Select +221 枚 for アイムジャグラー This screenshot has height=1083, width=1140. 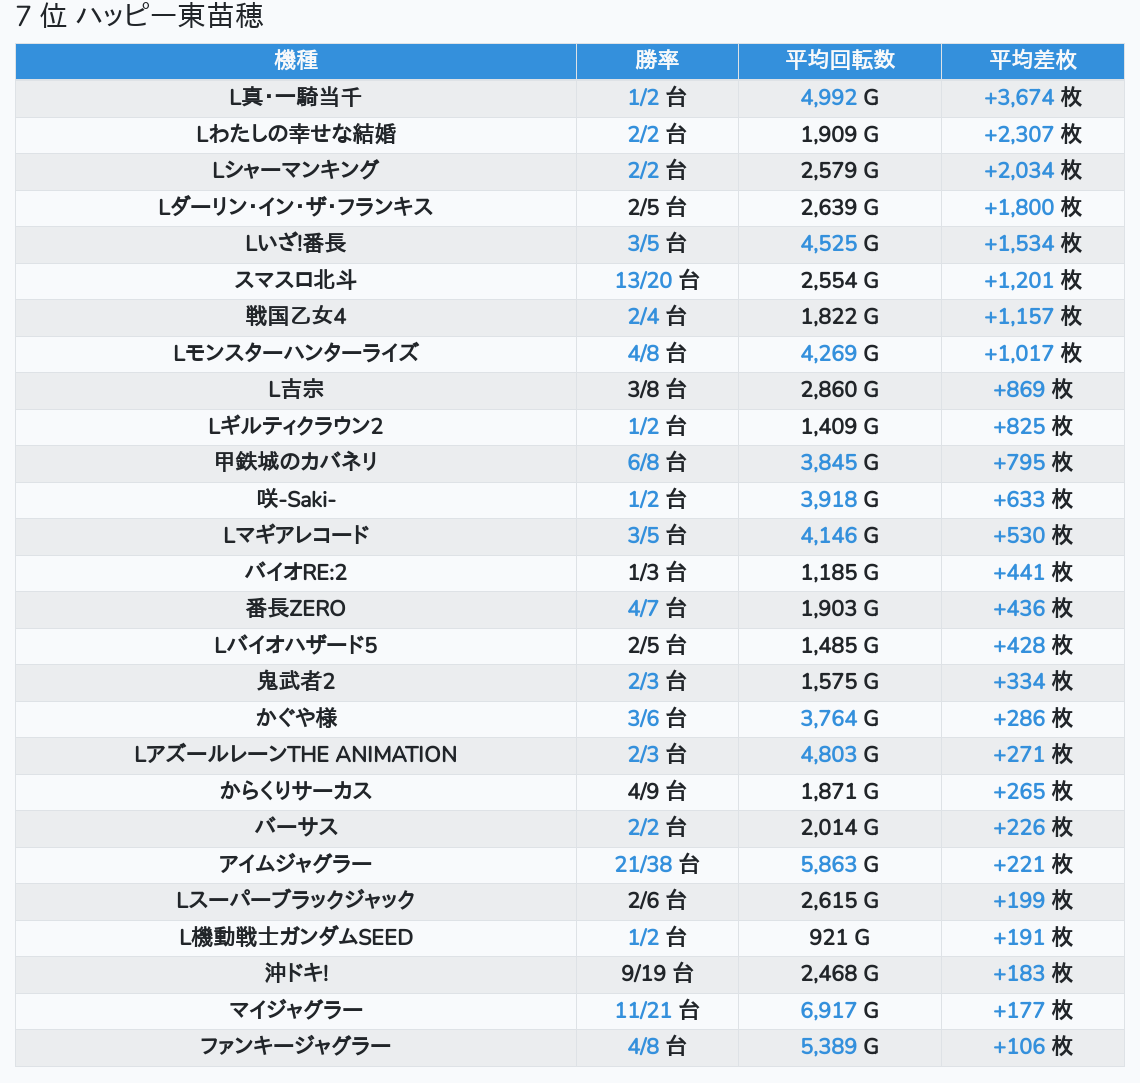click(1032, 864)
